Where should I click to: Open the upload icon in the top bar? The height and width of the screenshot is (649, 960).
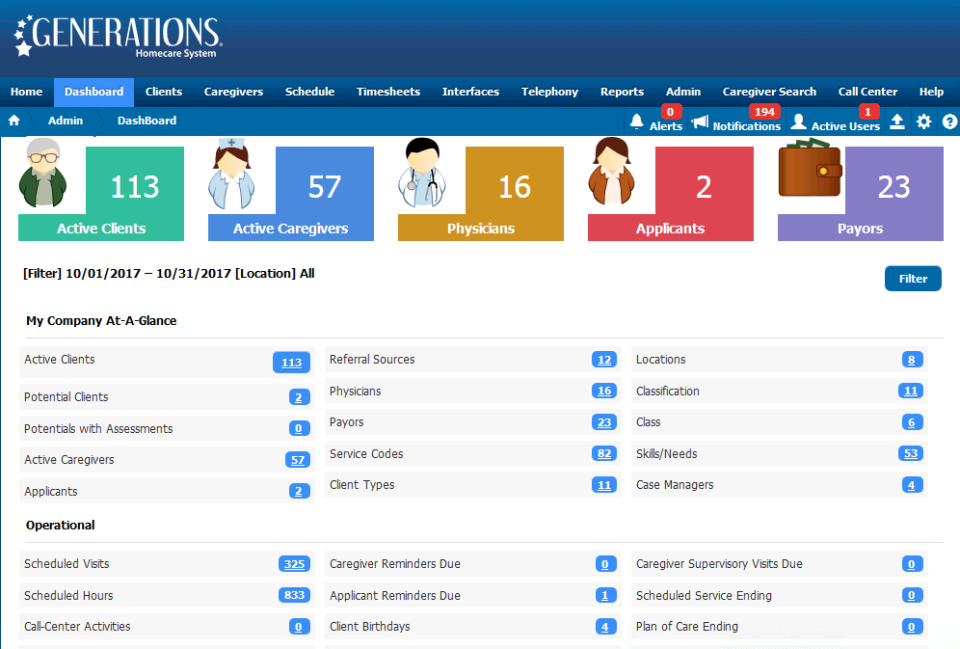pyautogui.click(x=897, y=121)
